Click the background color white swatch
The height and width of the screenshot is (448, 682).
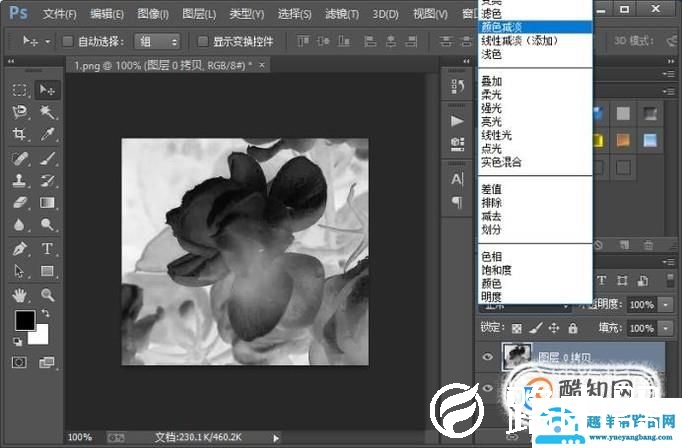(x=41, y=337)
